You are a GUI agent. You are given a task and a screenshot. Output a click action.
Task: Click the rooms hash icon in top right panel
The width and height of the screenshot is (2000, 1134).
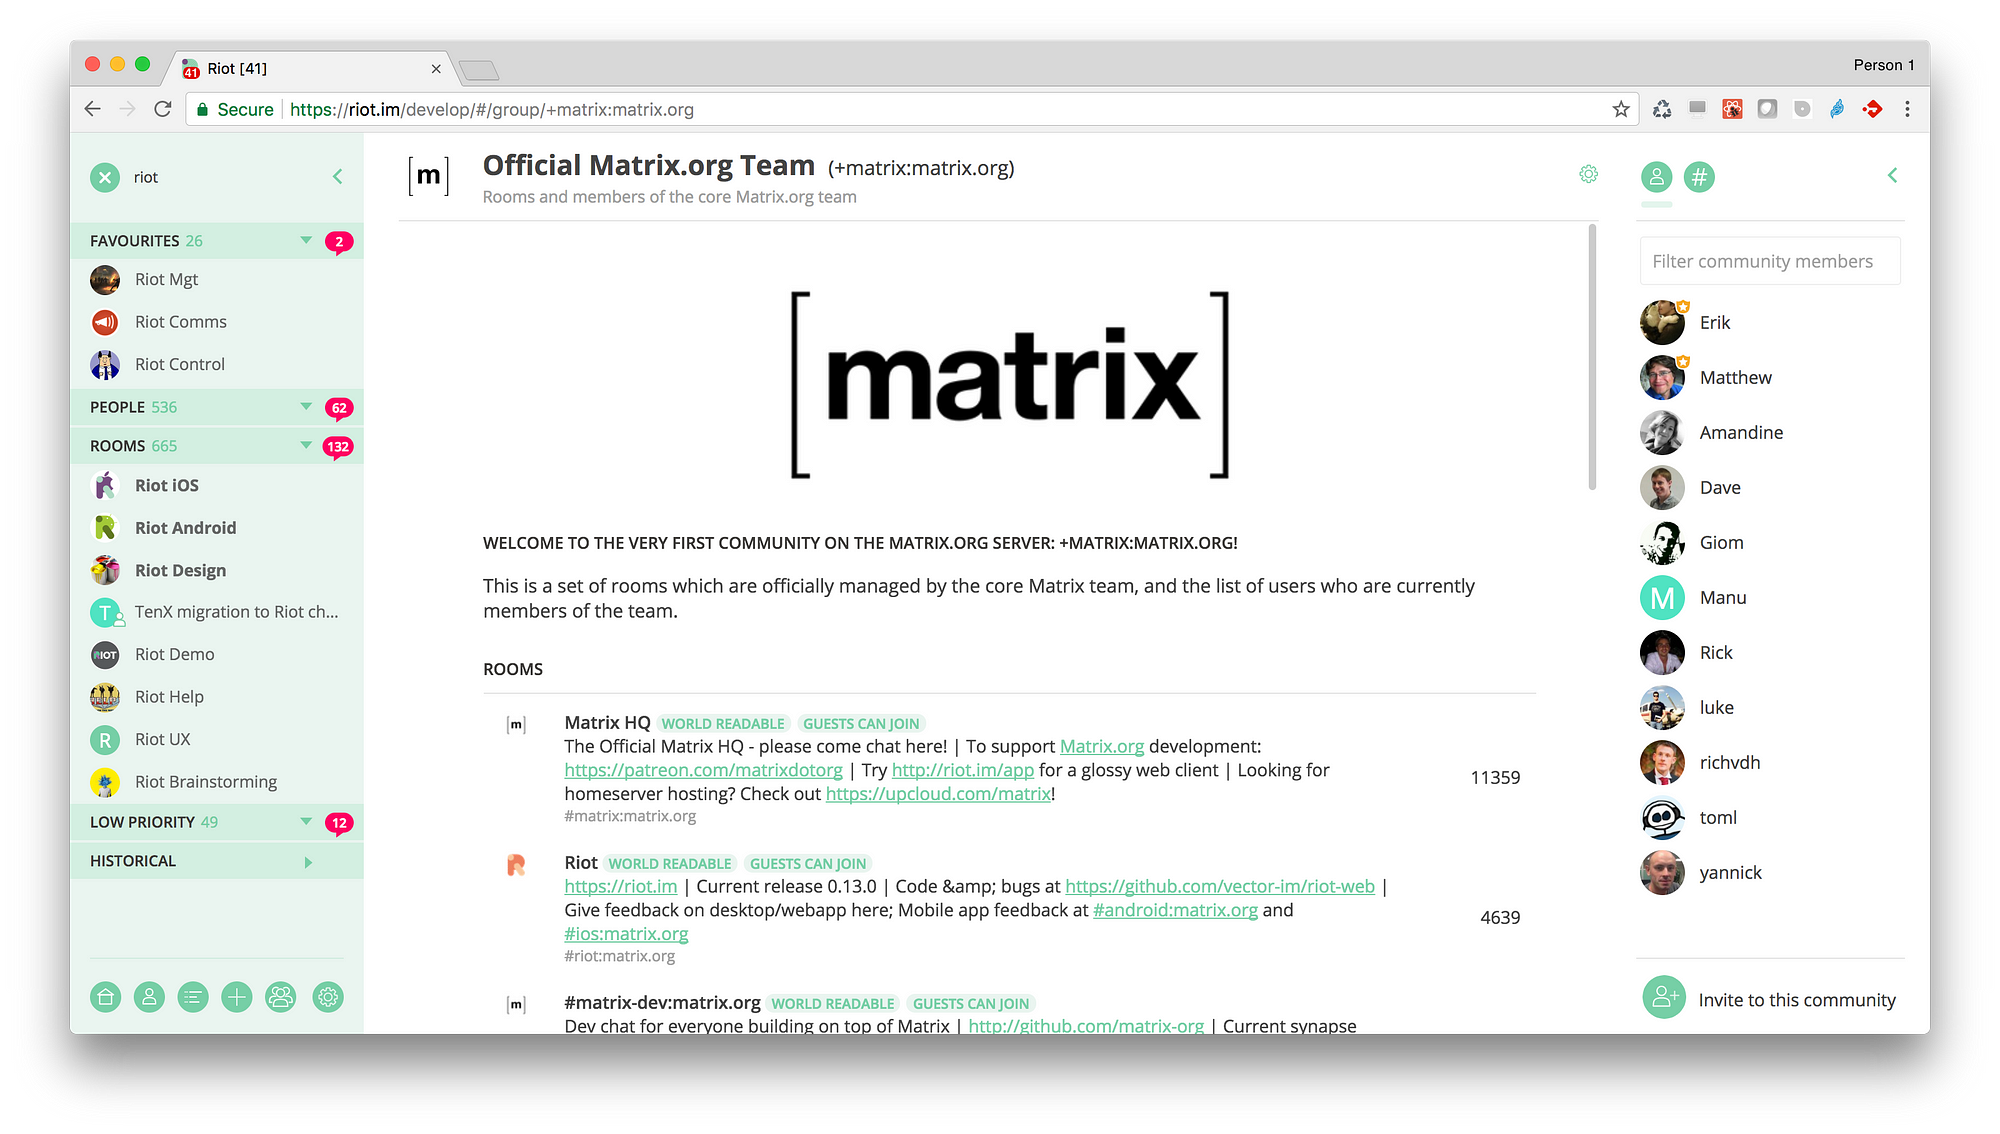pyautogui.click(x=1699, y=176)
